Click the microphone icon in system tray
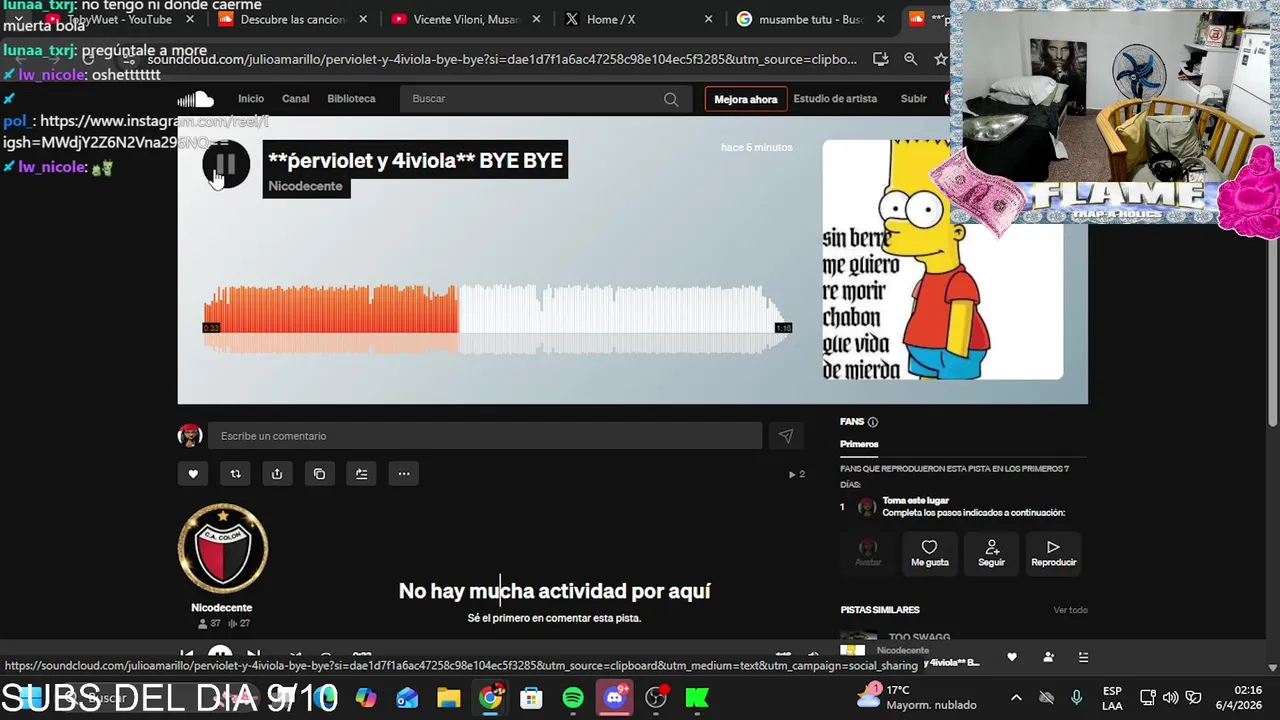 click(x=1076, y=698)
